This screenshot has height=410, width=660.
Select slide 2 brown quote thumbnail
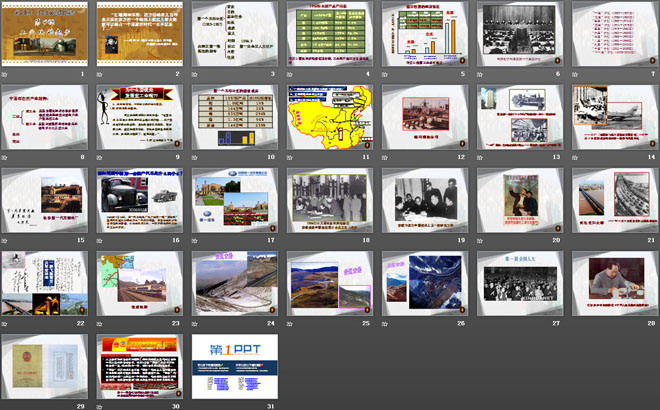pos(140,34)
